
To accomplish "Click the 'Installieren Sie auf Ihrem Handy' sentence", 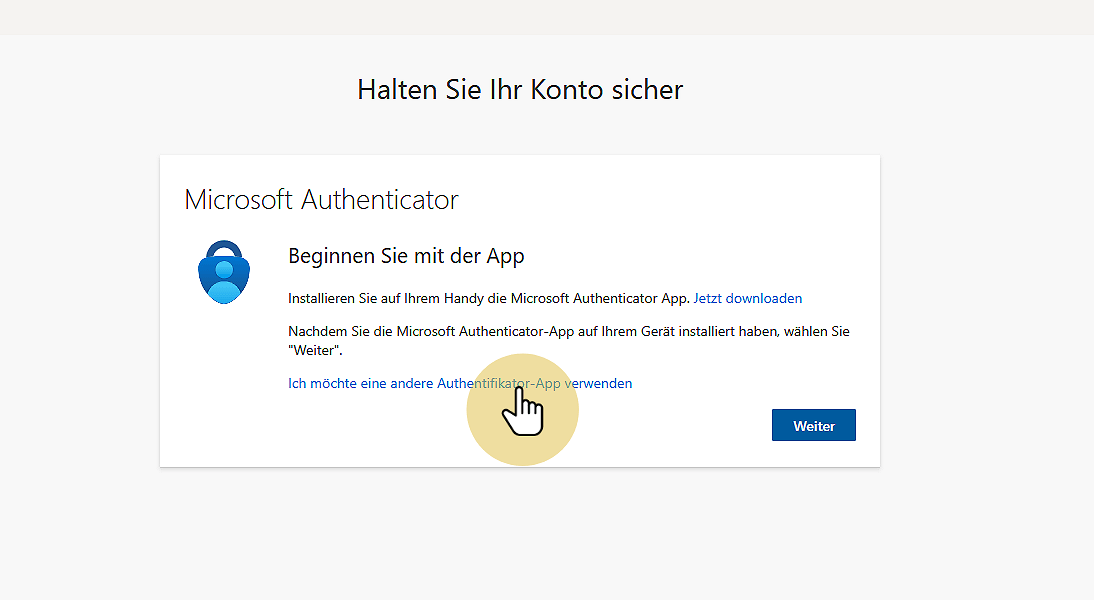I will [x=489, y=298].
